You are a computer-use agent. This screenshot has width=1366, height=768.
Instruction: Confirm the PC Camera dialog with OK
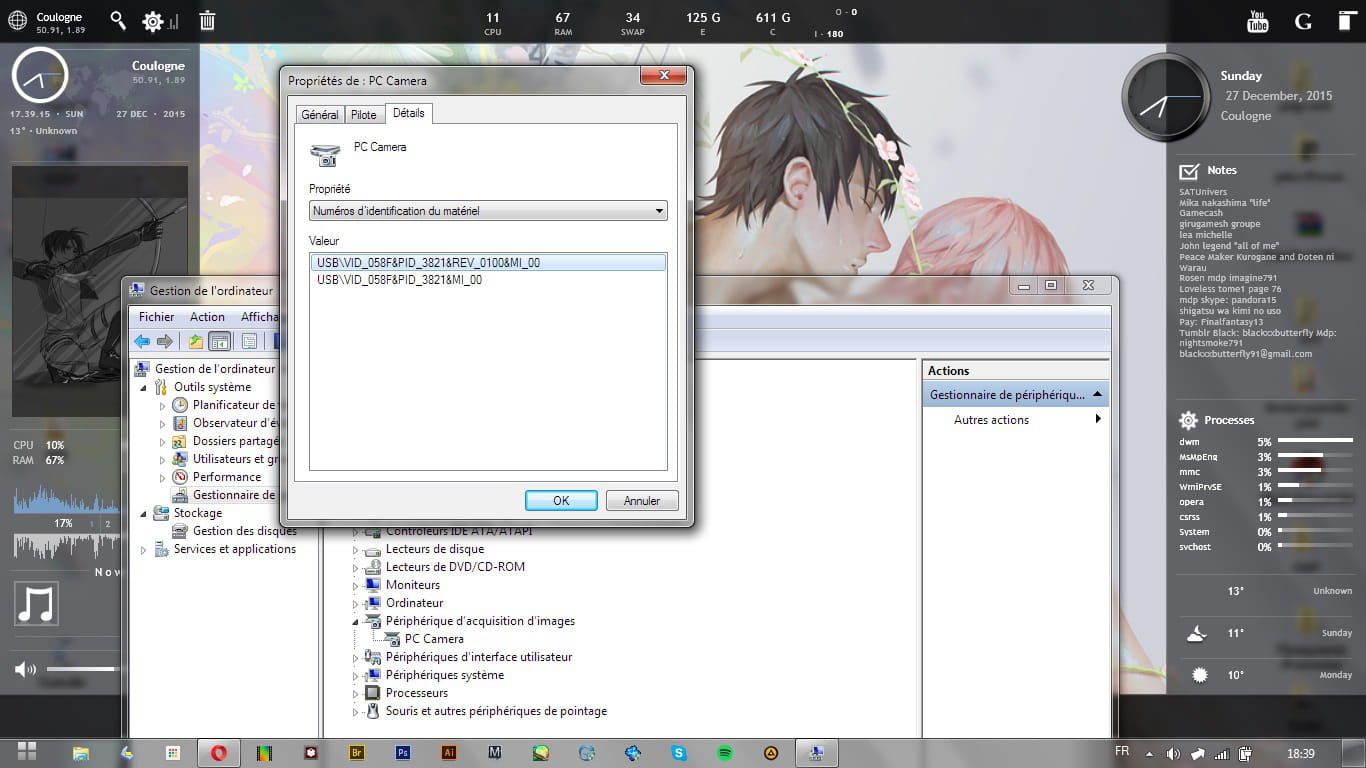(x=561, y=500)
